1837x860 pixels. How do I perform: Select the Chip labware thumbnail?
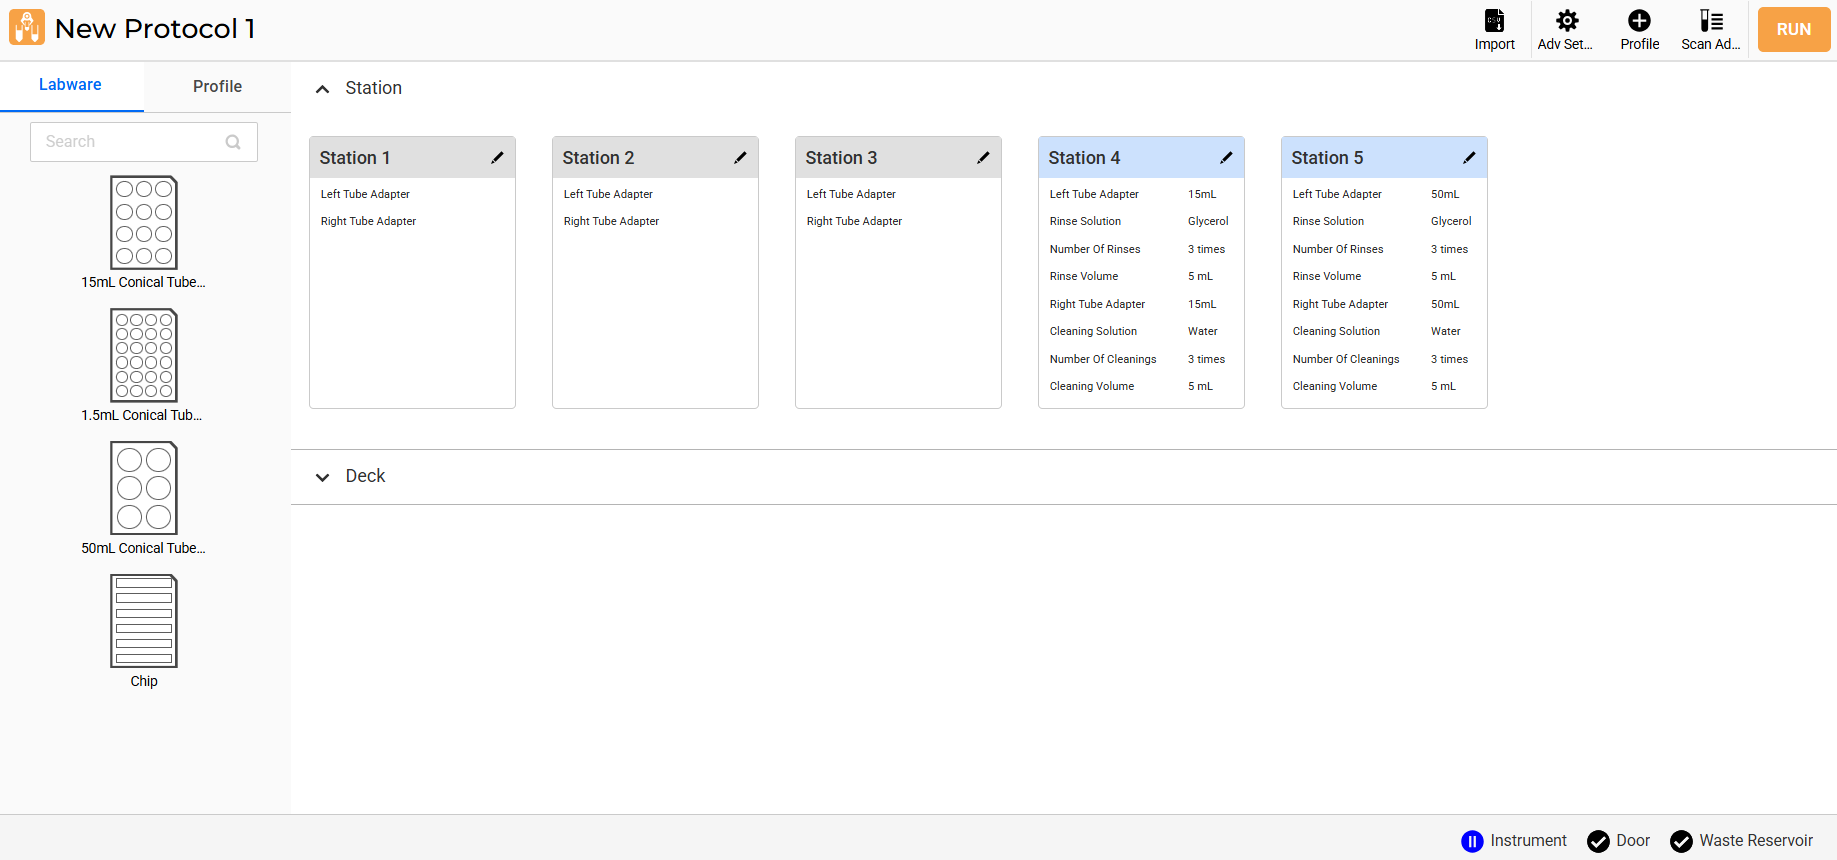[144, 621]
